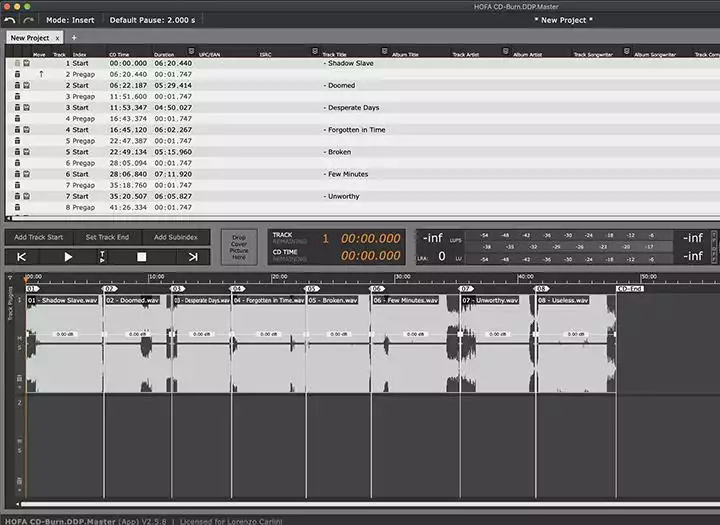Click the Add Subindex button

pyautogui.click(x=175, y=237)
